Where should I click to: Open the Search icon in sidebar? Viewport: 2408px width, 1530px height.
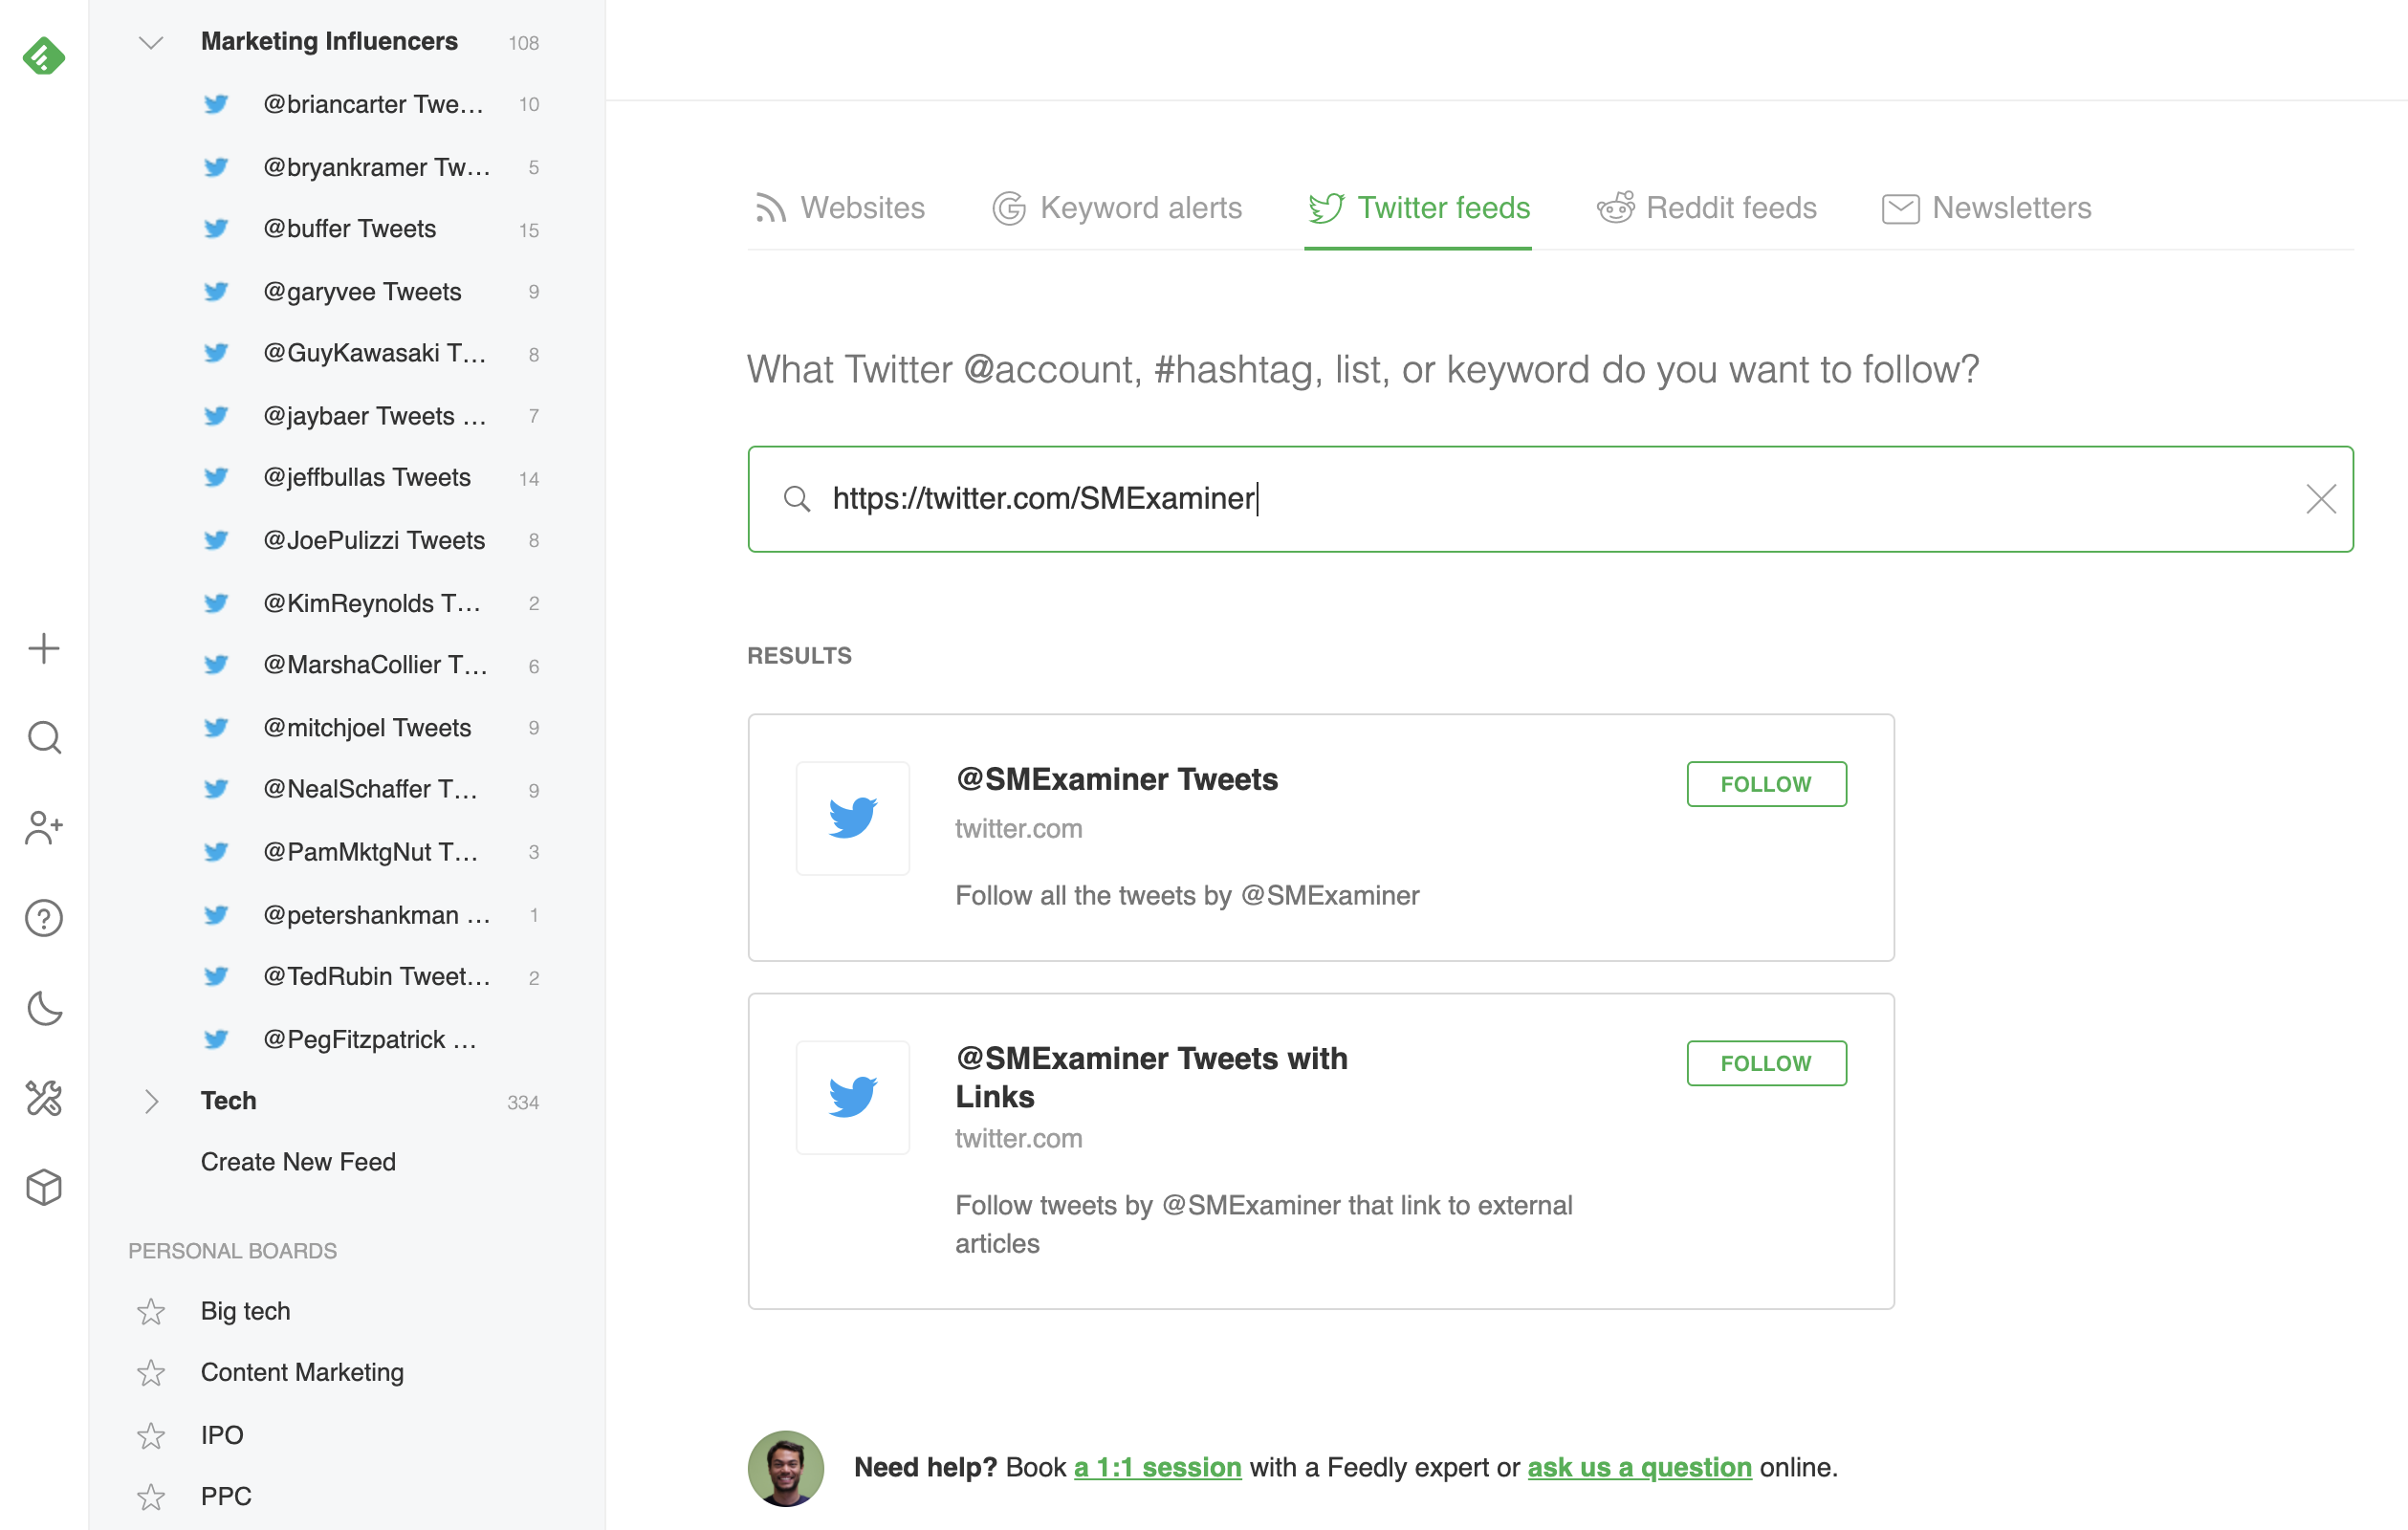pos(43,737)
